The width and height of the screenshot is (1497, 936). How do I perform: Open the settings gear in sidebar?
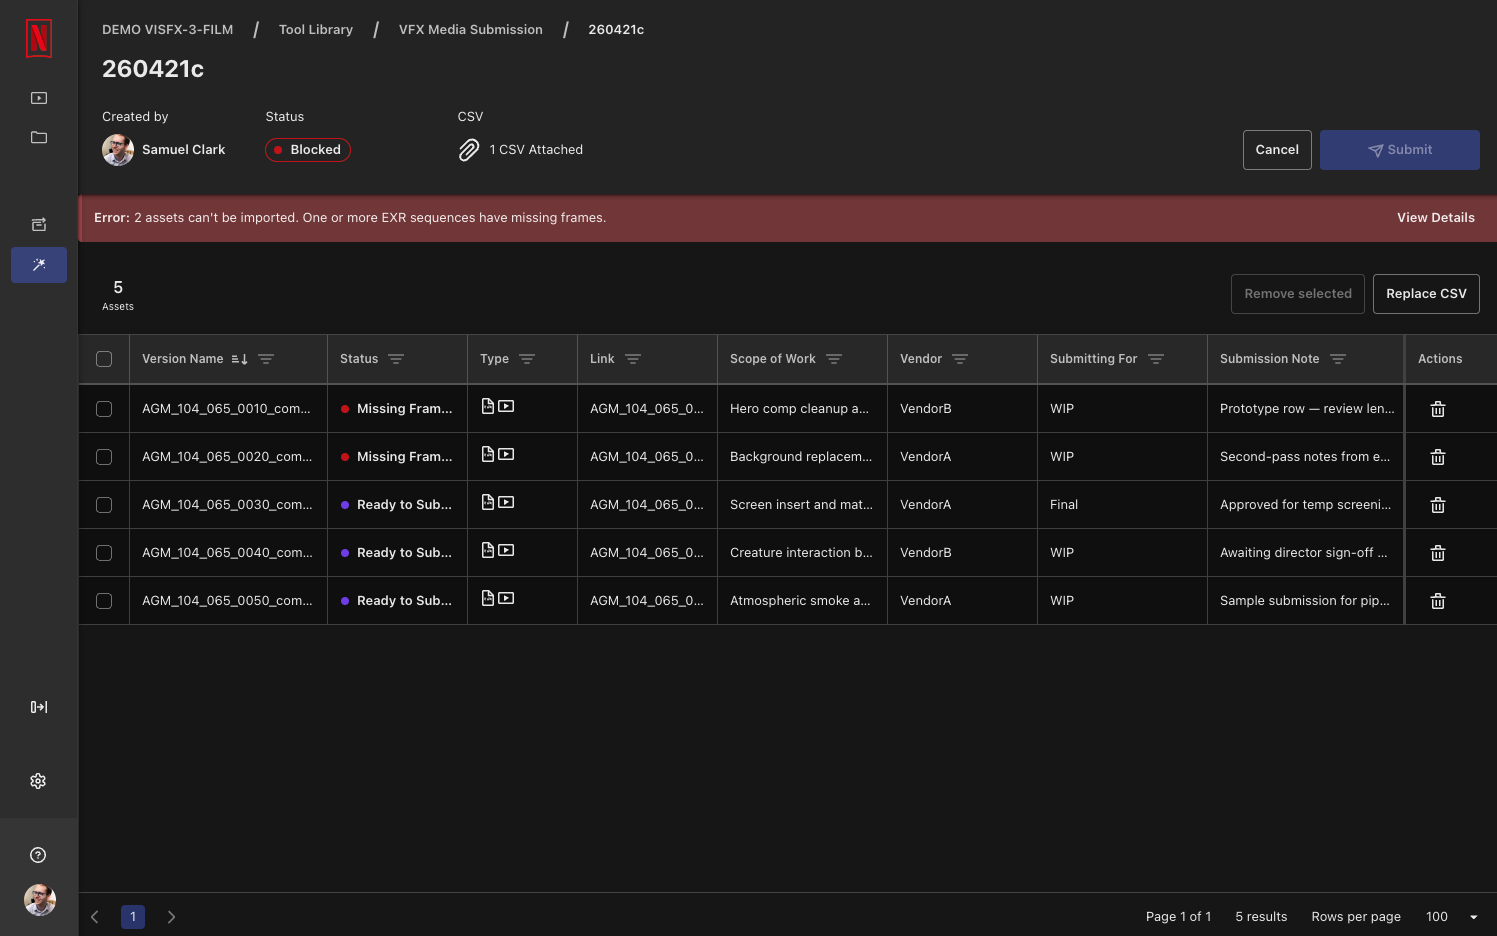[38, 781]
